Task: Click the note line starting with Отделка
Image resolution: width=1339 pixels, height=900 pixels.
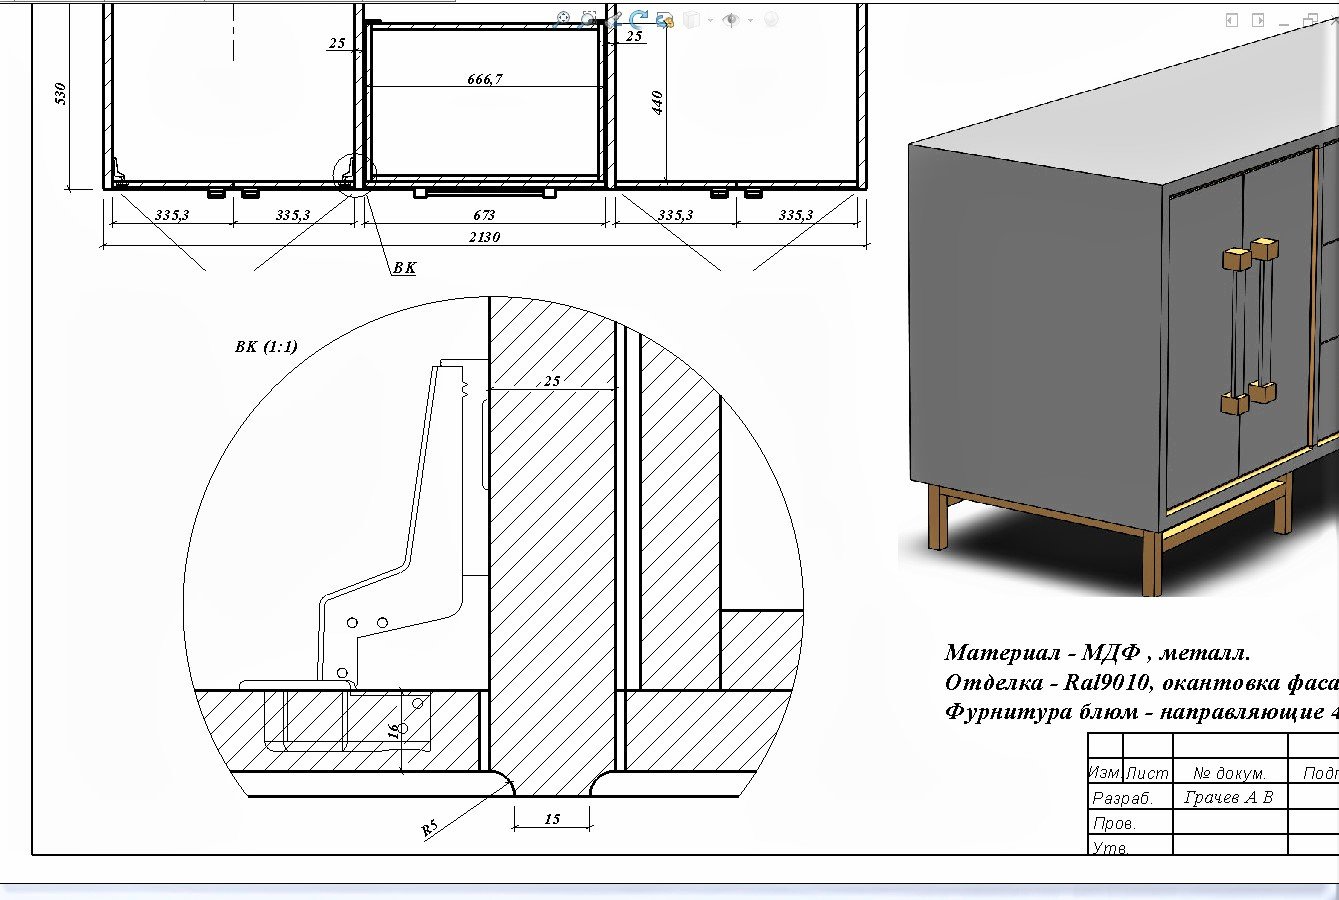Action: pos(1141,683)
